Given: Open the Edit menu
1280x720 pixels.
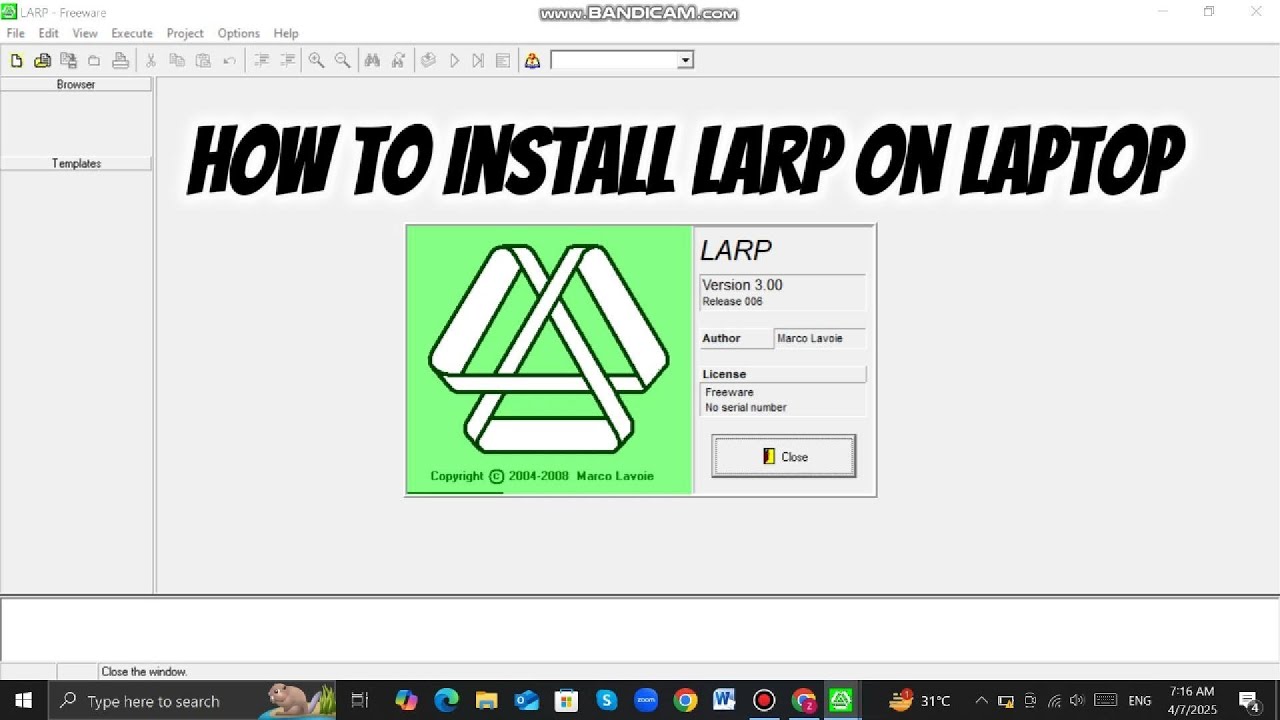Looking at the screenshot, I should click(48, 33).
